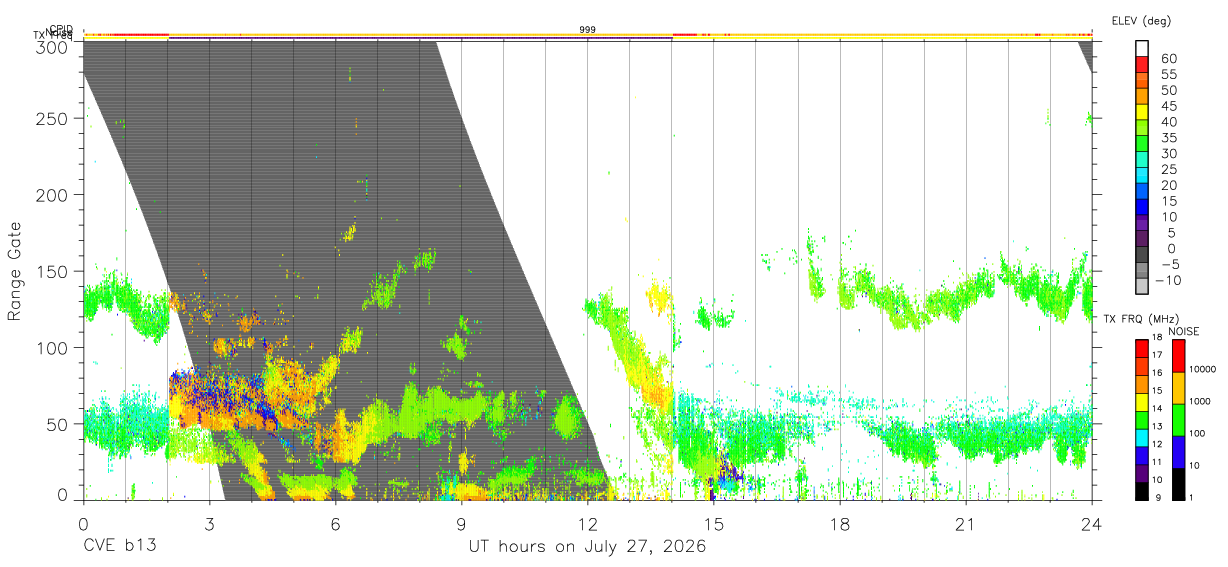
Task: Click the 'CVE b13' radar label
Action: tap(120, 547)
